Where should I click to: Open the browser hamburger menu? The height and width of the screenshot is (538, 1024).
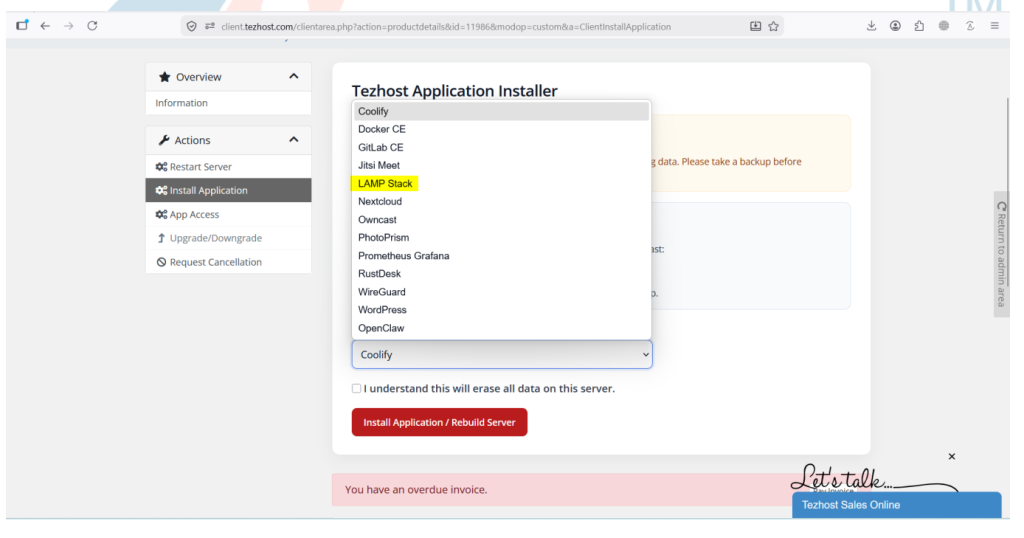(995, 26)
